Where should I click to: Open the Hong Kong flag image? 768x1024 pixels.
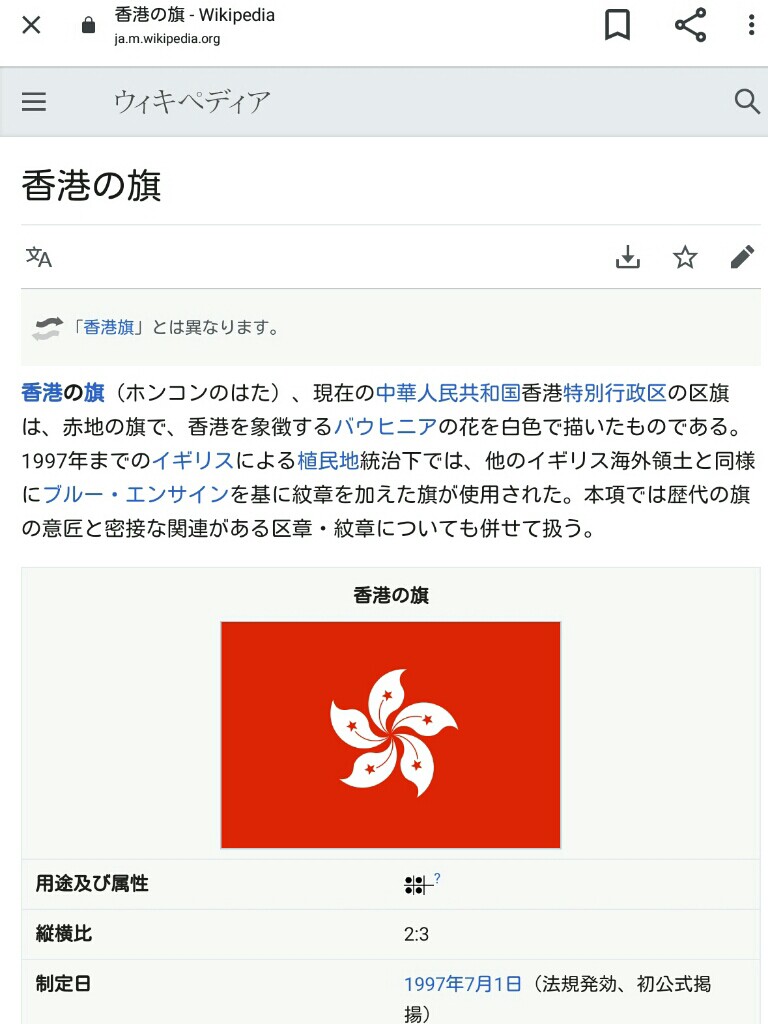tap(391, 735)
